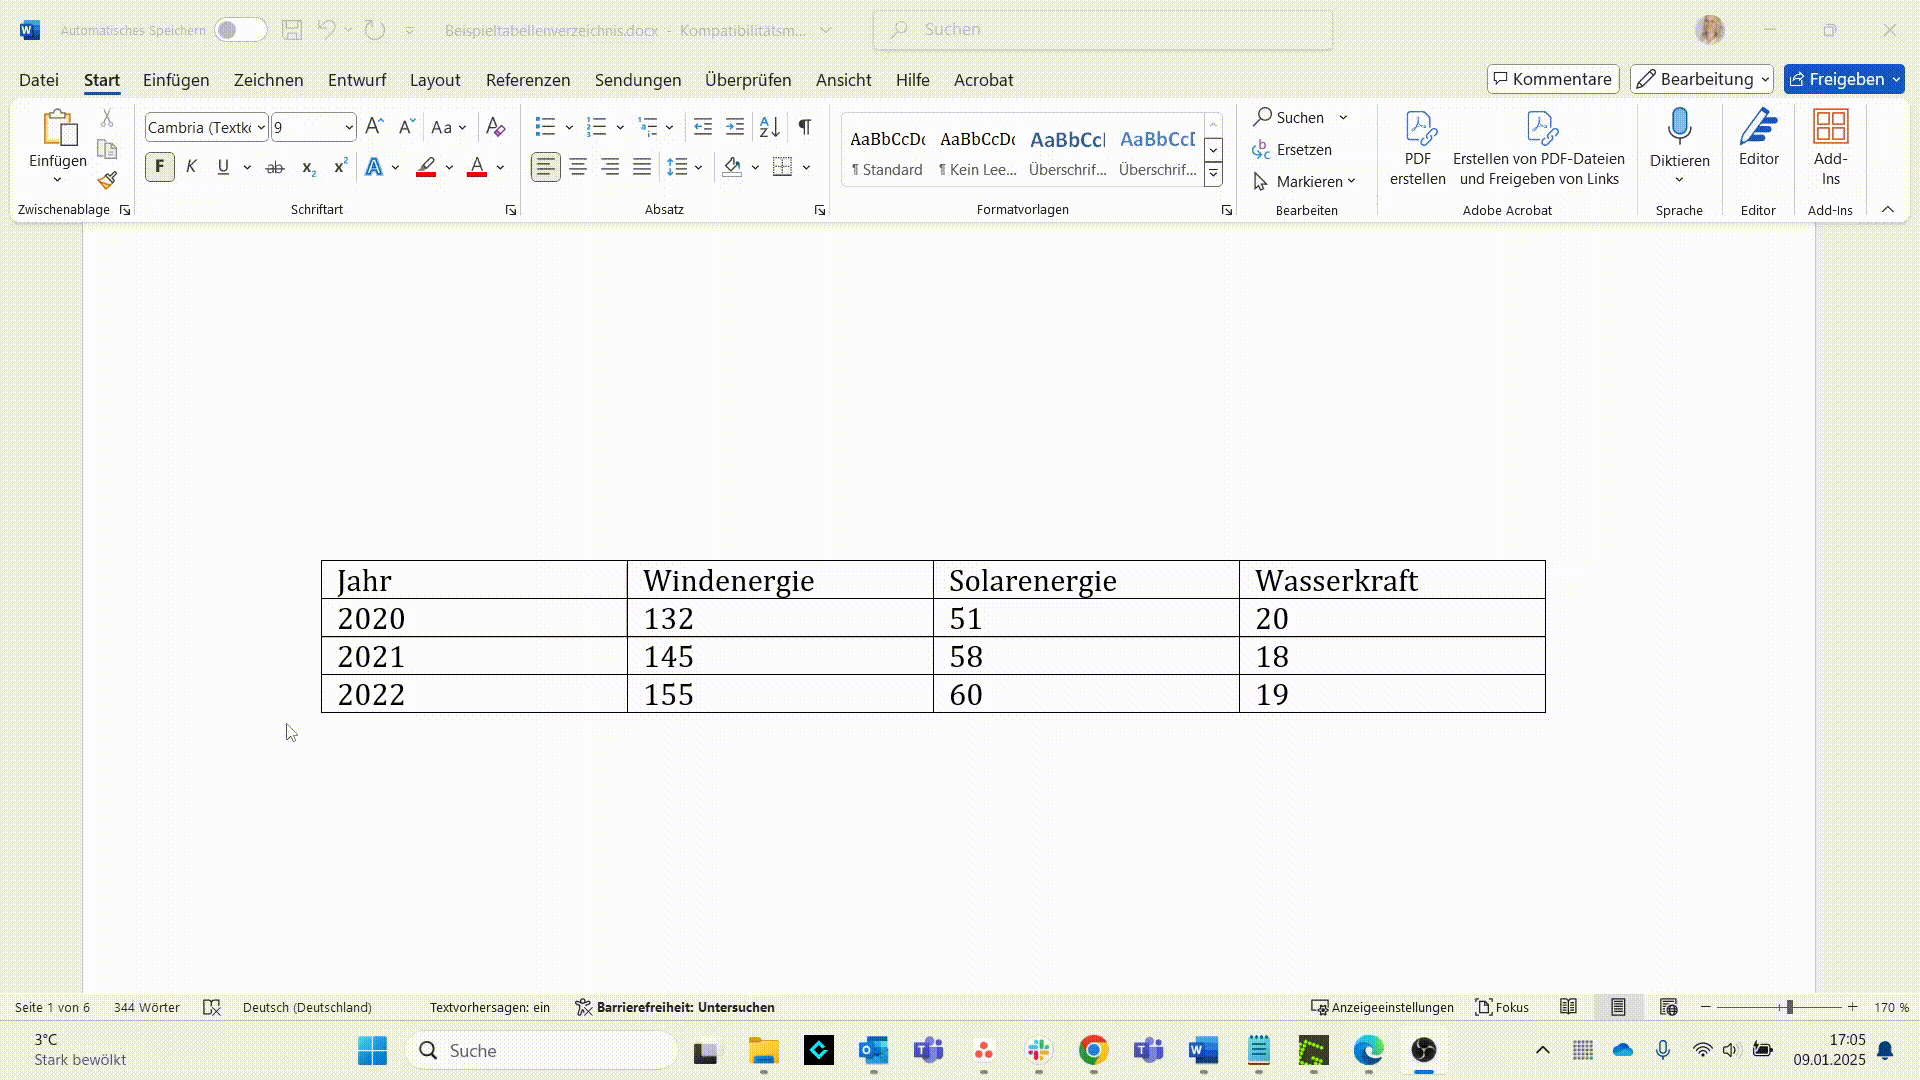This screenshot has height=1080, width=1920.
Task: Expand the font size dropdown
Action: pyautogui.click(x=348, y=128)
